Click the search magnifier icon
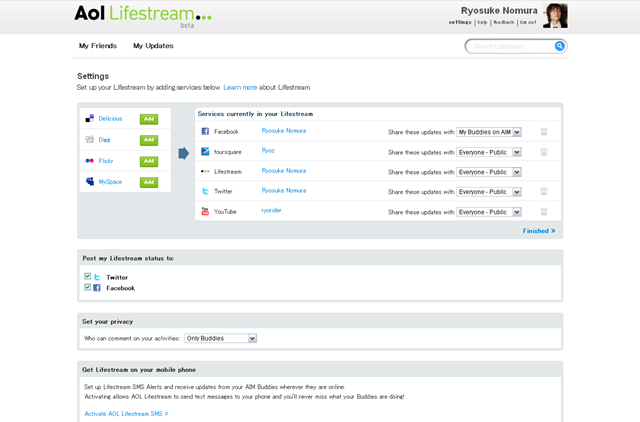The image size is (640, 422). 560,46
